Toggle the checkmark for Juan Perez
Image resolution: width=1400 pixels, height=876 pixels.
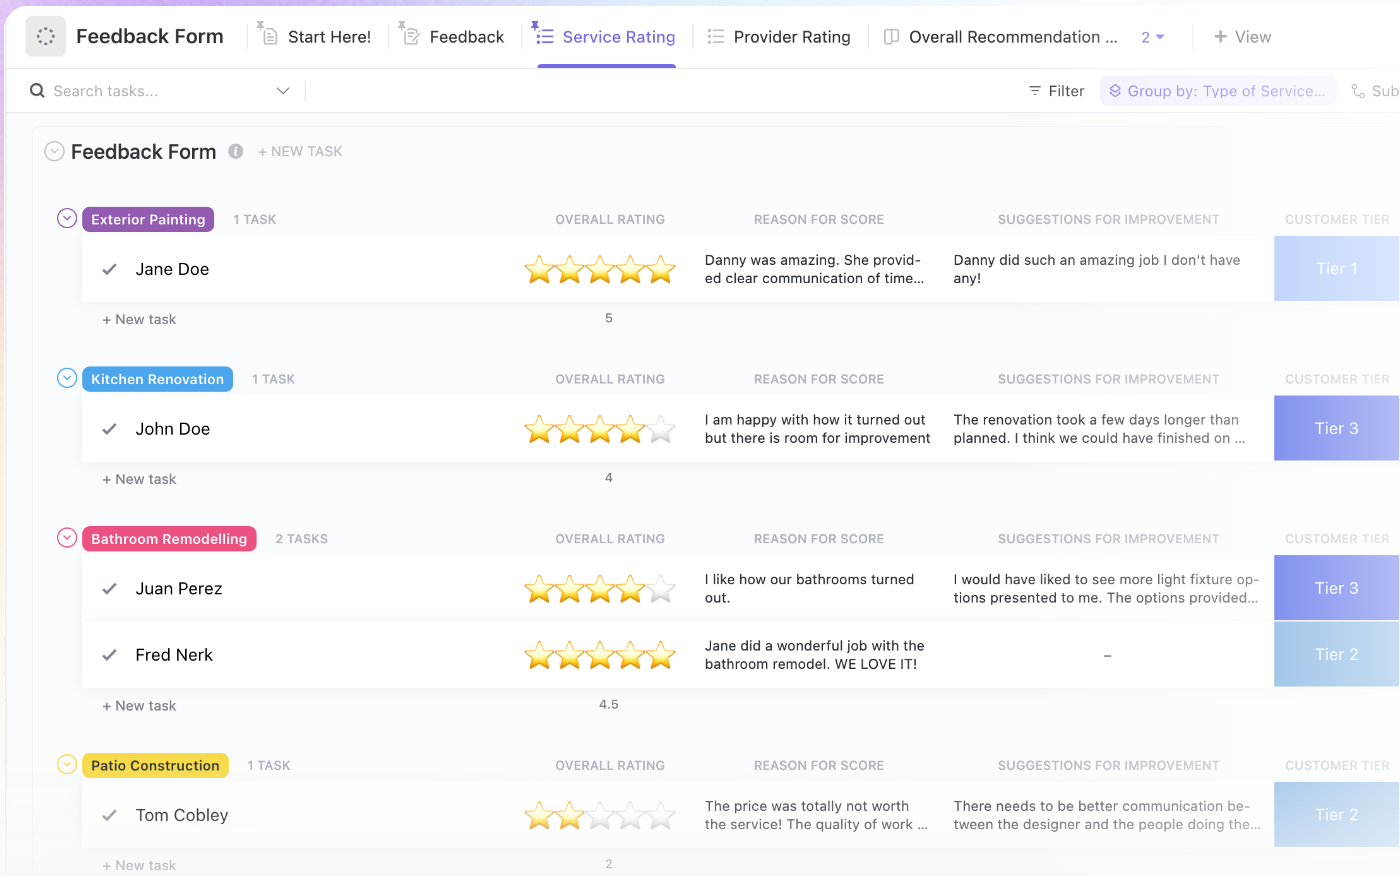click(x=110, y=589)
